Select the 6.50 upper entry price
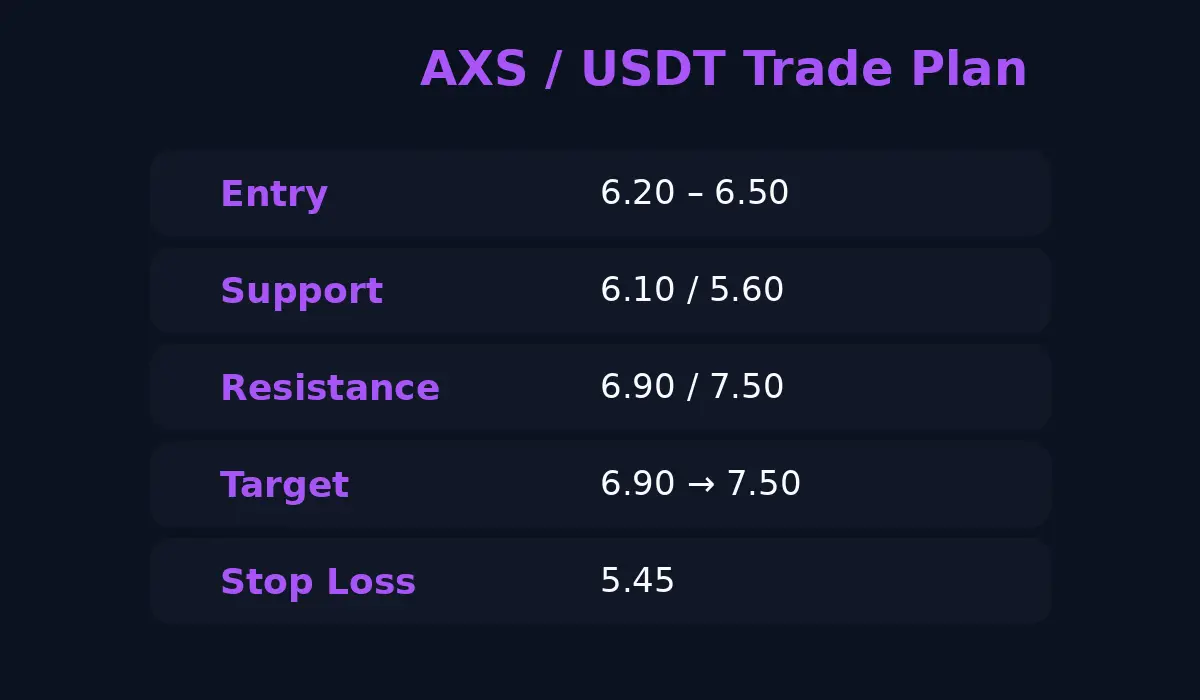This screenshot has width=1200, height=700. pos(752,193)
